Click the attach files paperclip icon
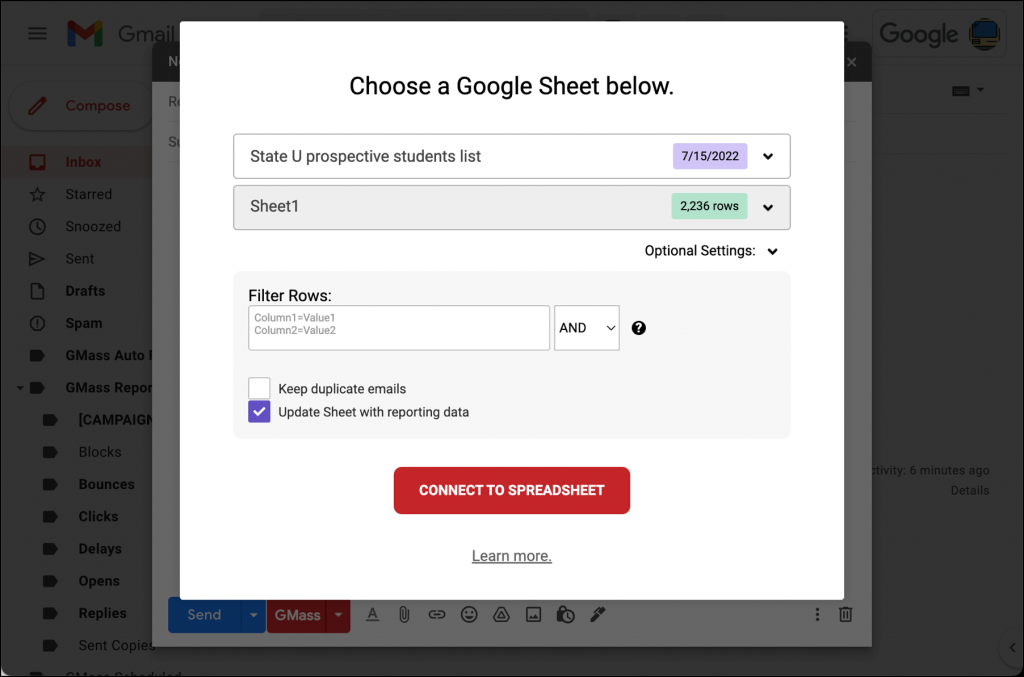Image resolution: width=1024 pixels, height=677 pixels. click(x=404, y=614)
